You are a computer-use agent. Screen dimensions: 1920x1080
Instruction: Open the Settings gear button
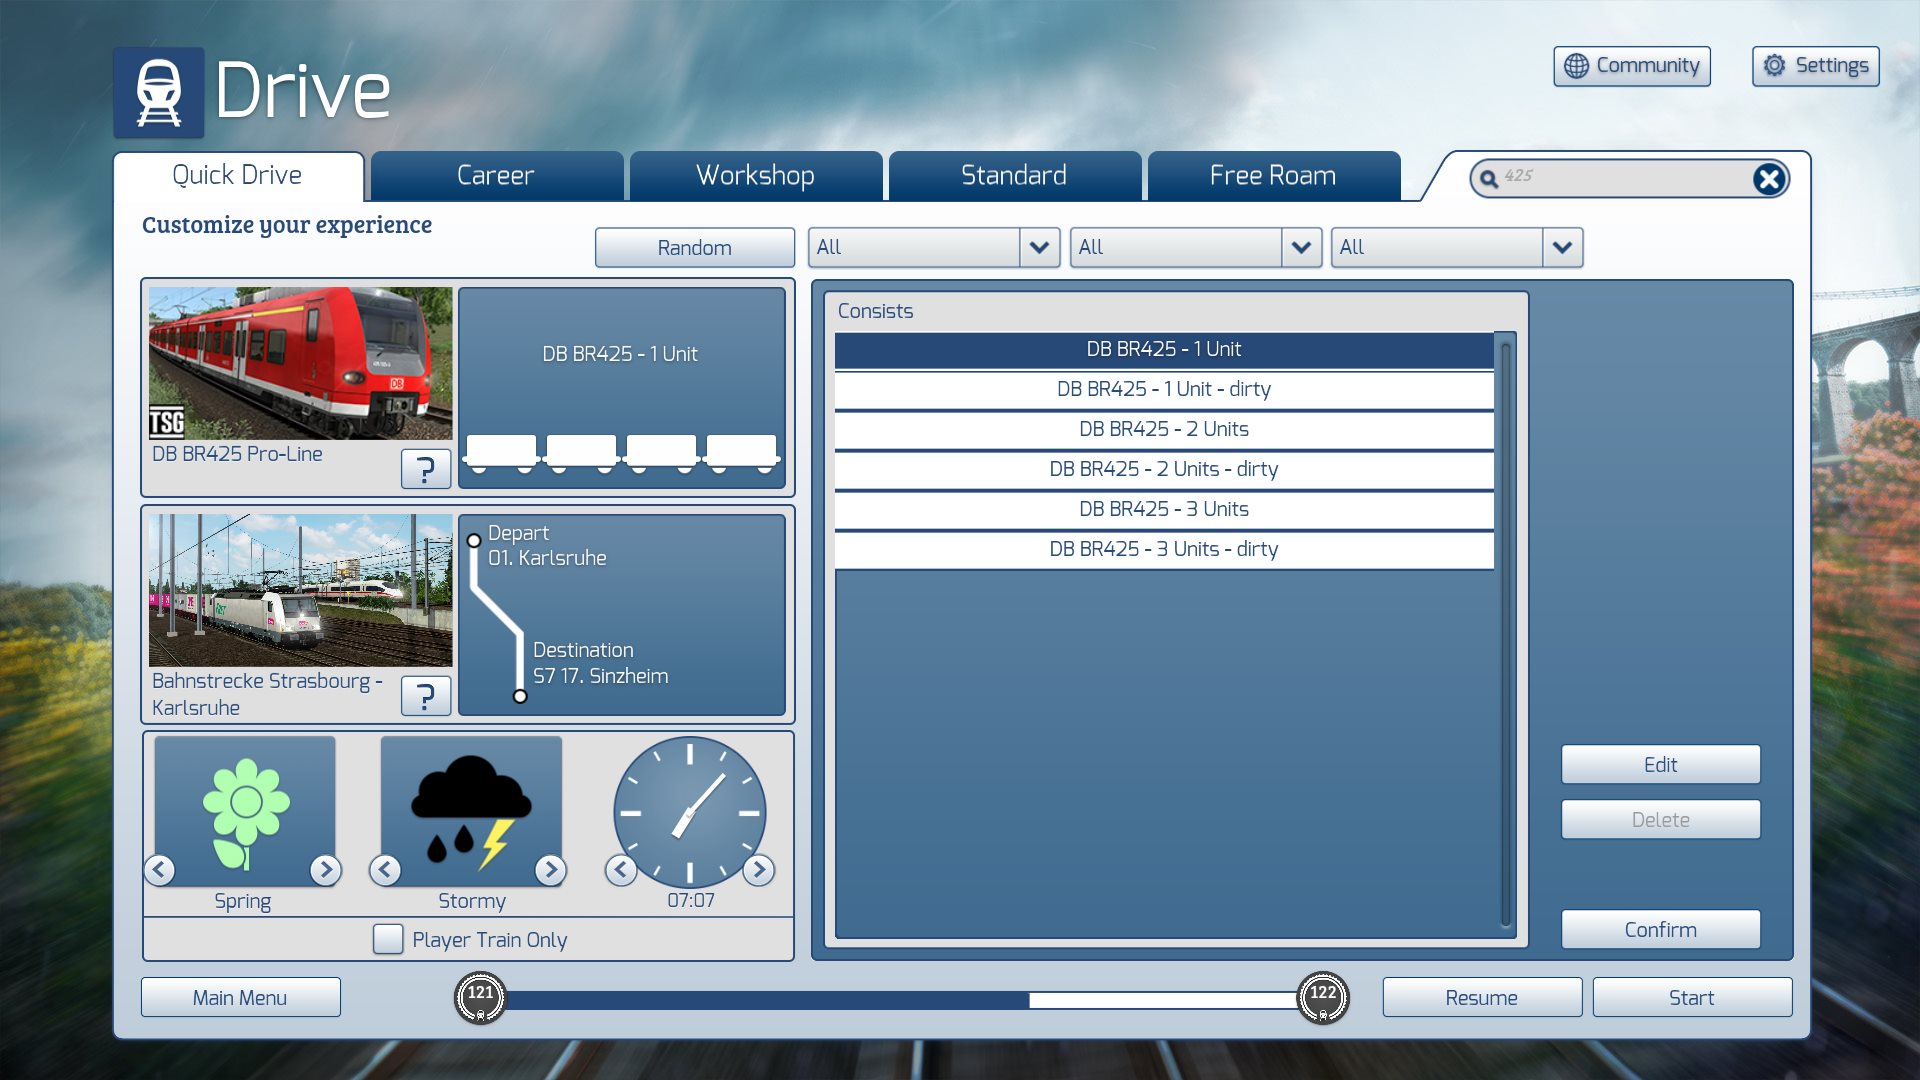(1815, 66)
